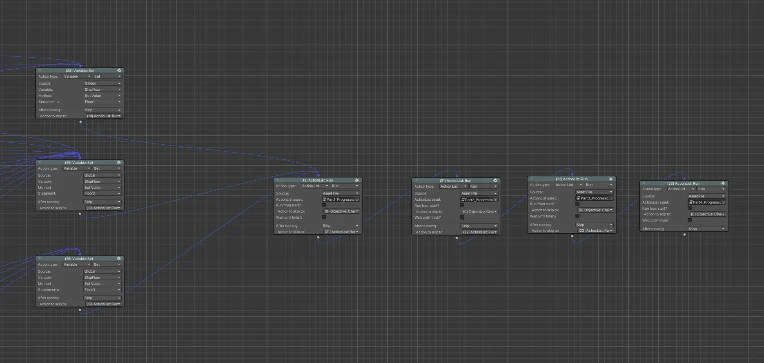
Task: Open gear menu on middle Variable: Set node
Action: 119,162
